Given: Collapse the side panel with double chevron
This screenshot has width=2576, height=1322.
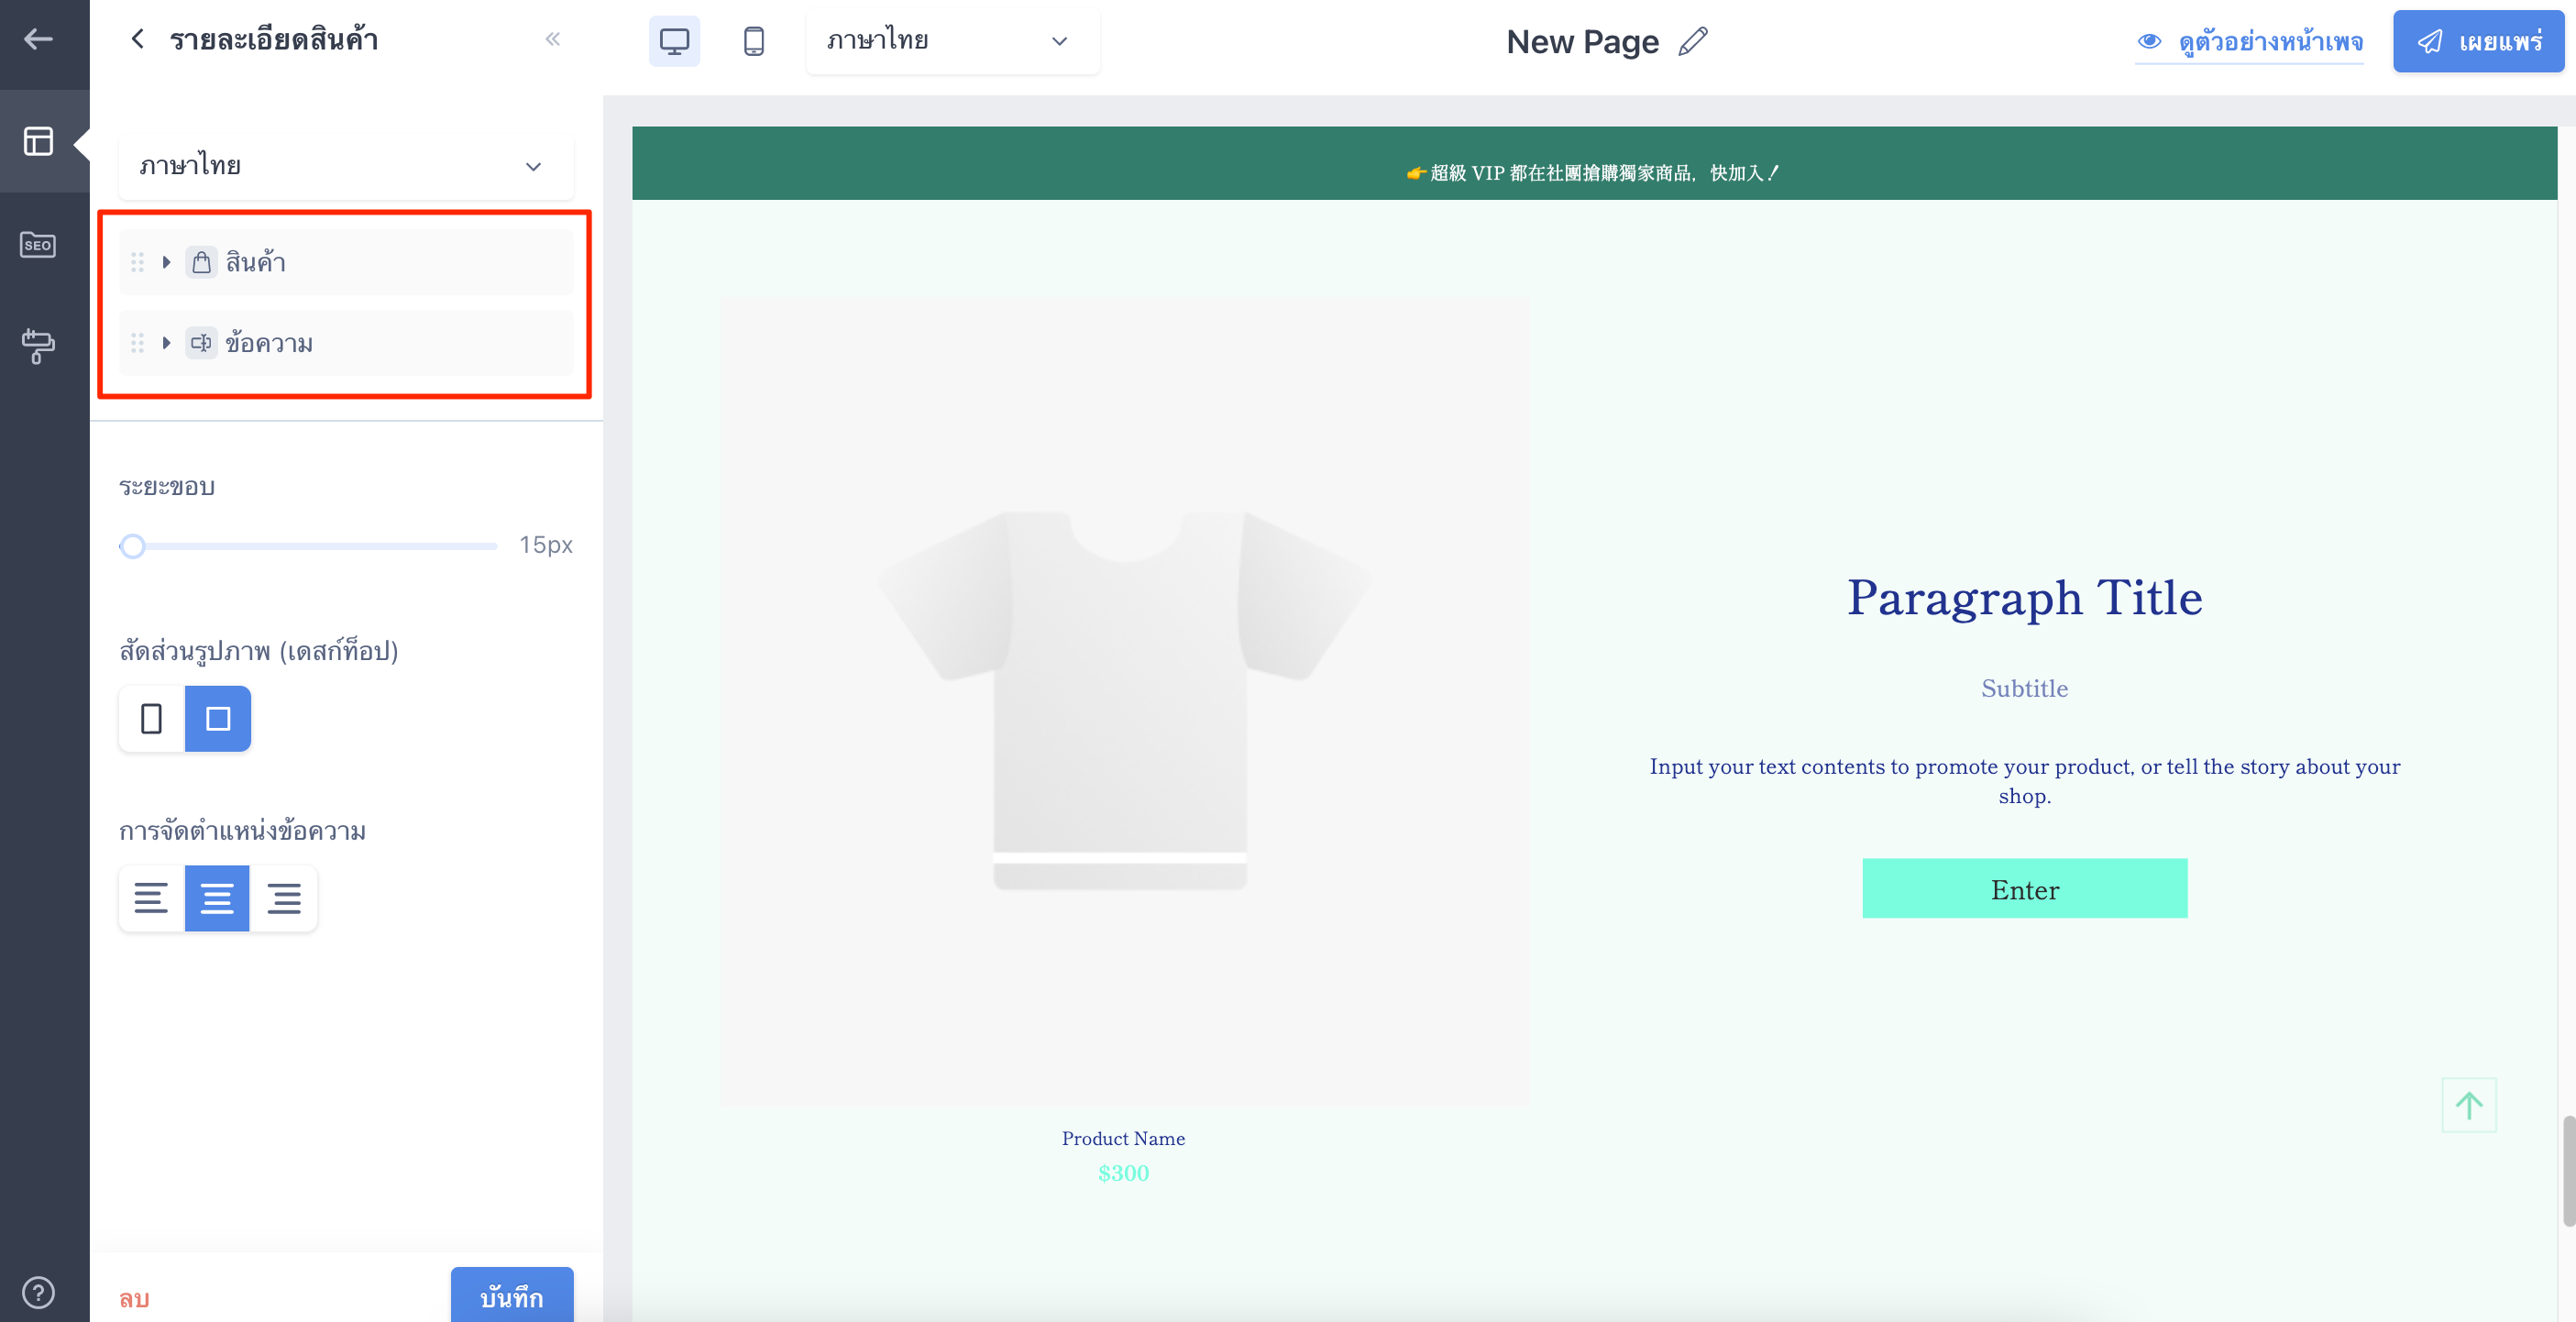Looking at the screenshot, I should click(x=552, y=39).
